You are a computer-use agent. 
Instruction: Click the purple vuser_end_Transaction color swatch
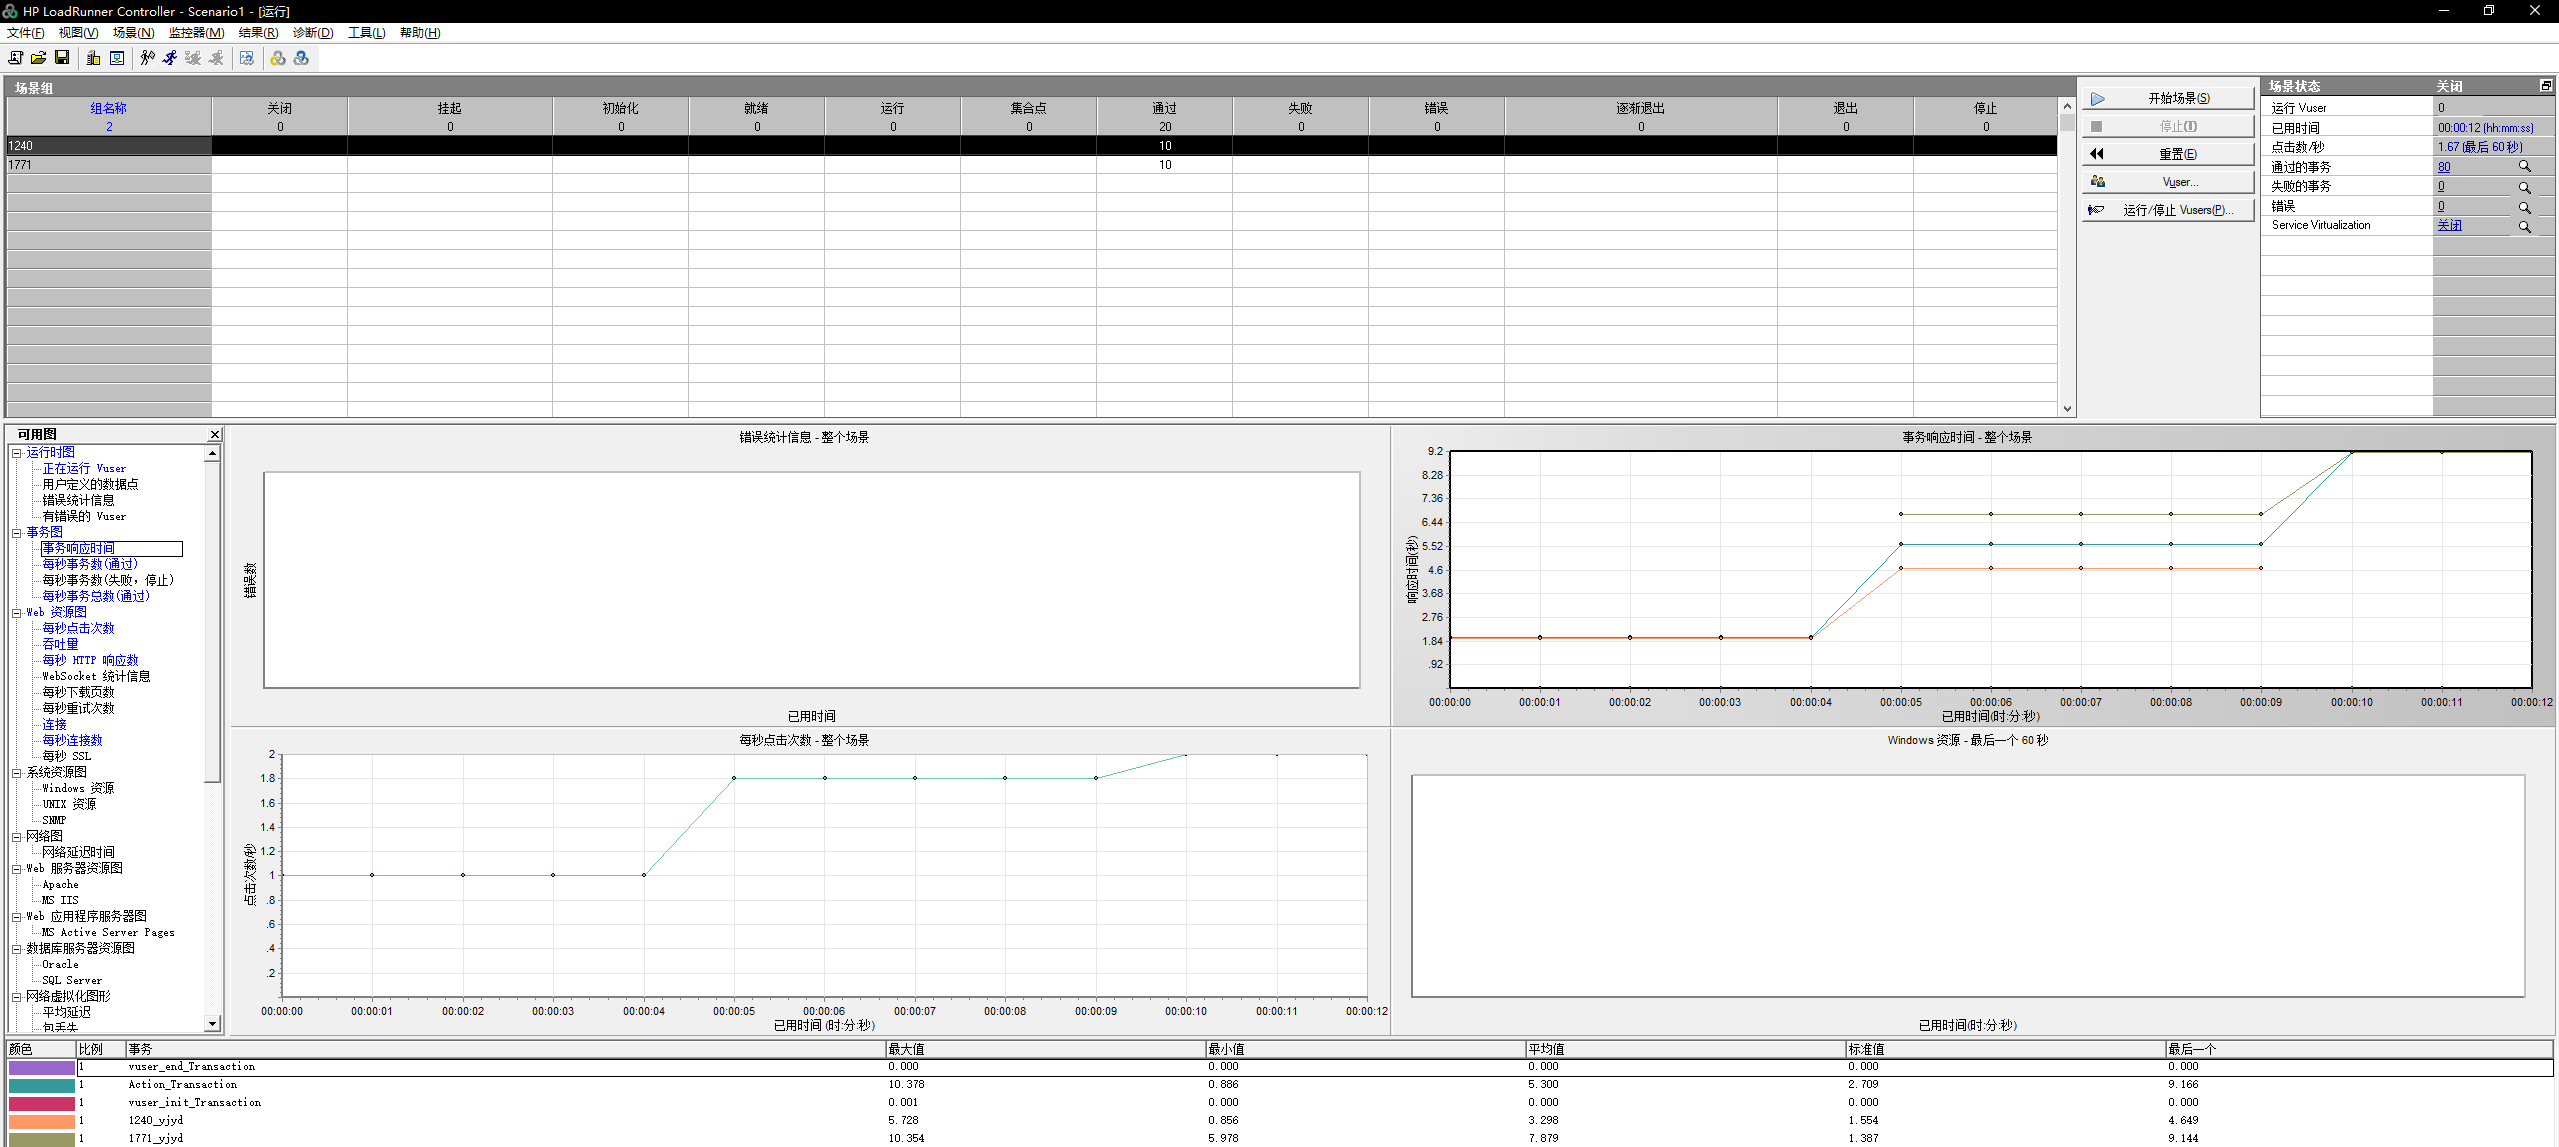tap(41, 1067)
